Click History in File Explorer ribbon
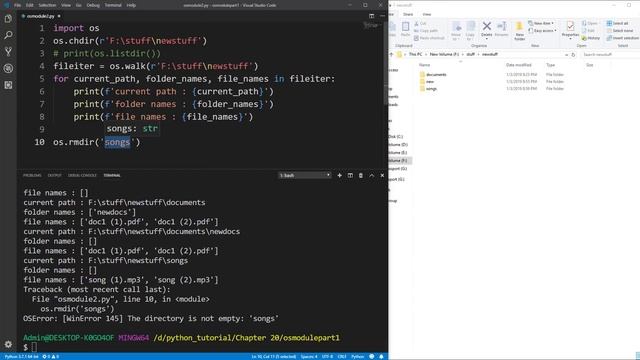The image size is (640, 360). [x=591, y=38]
